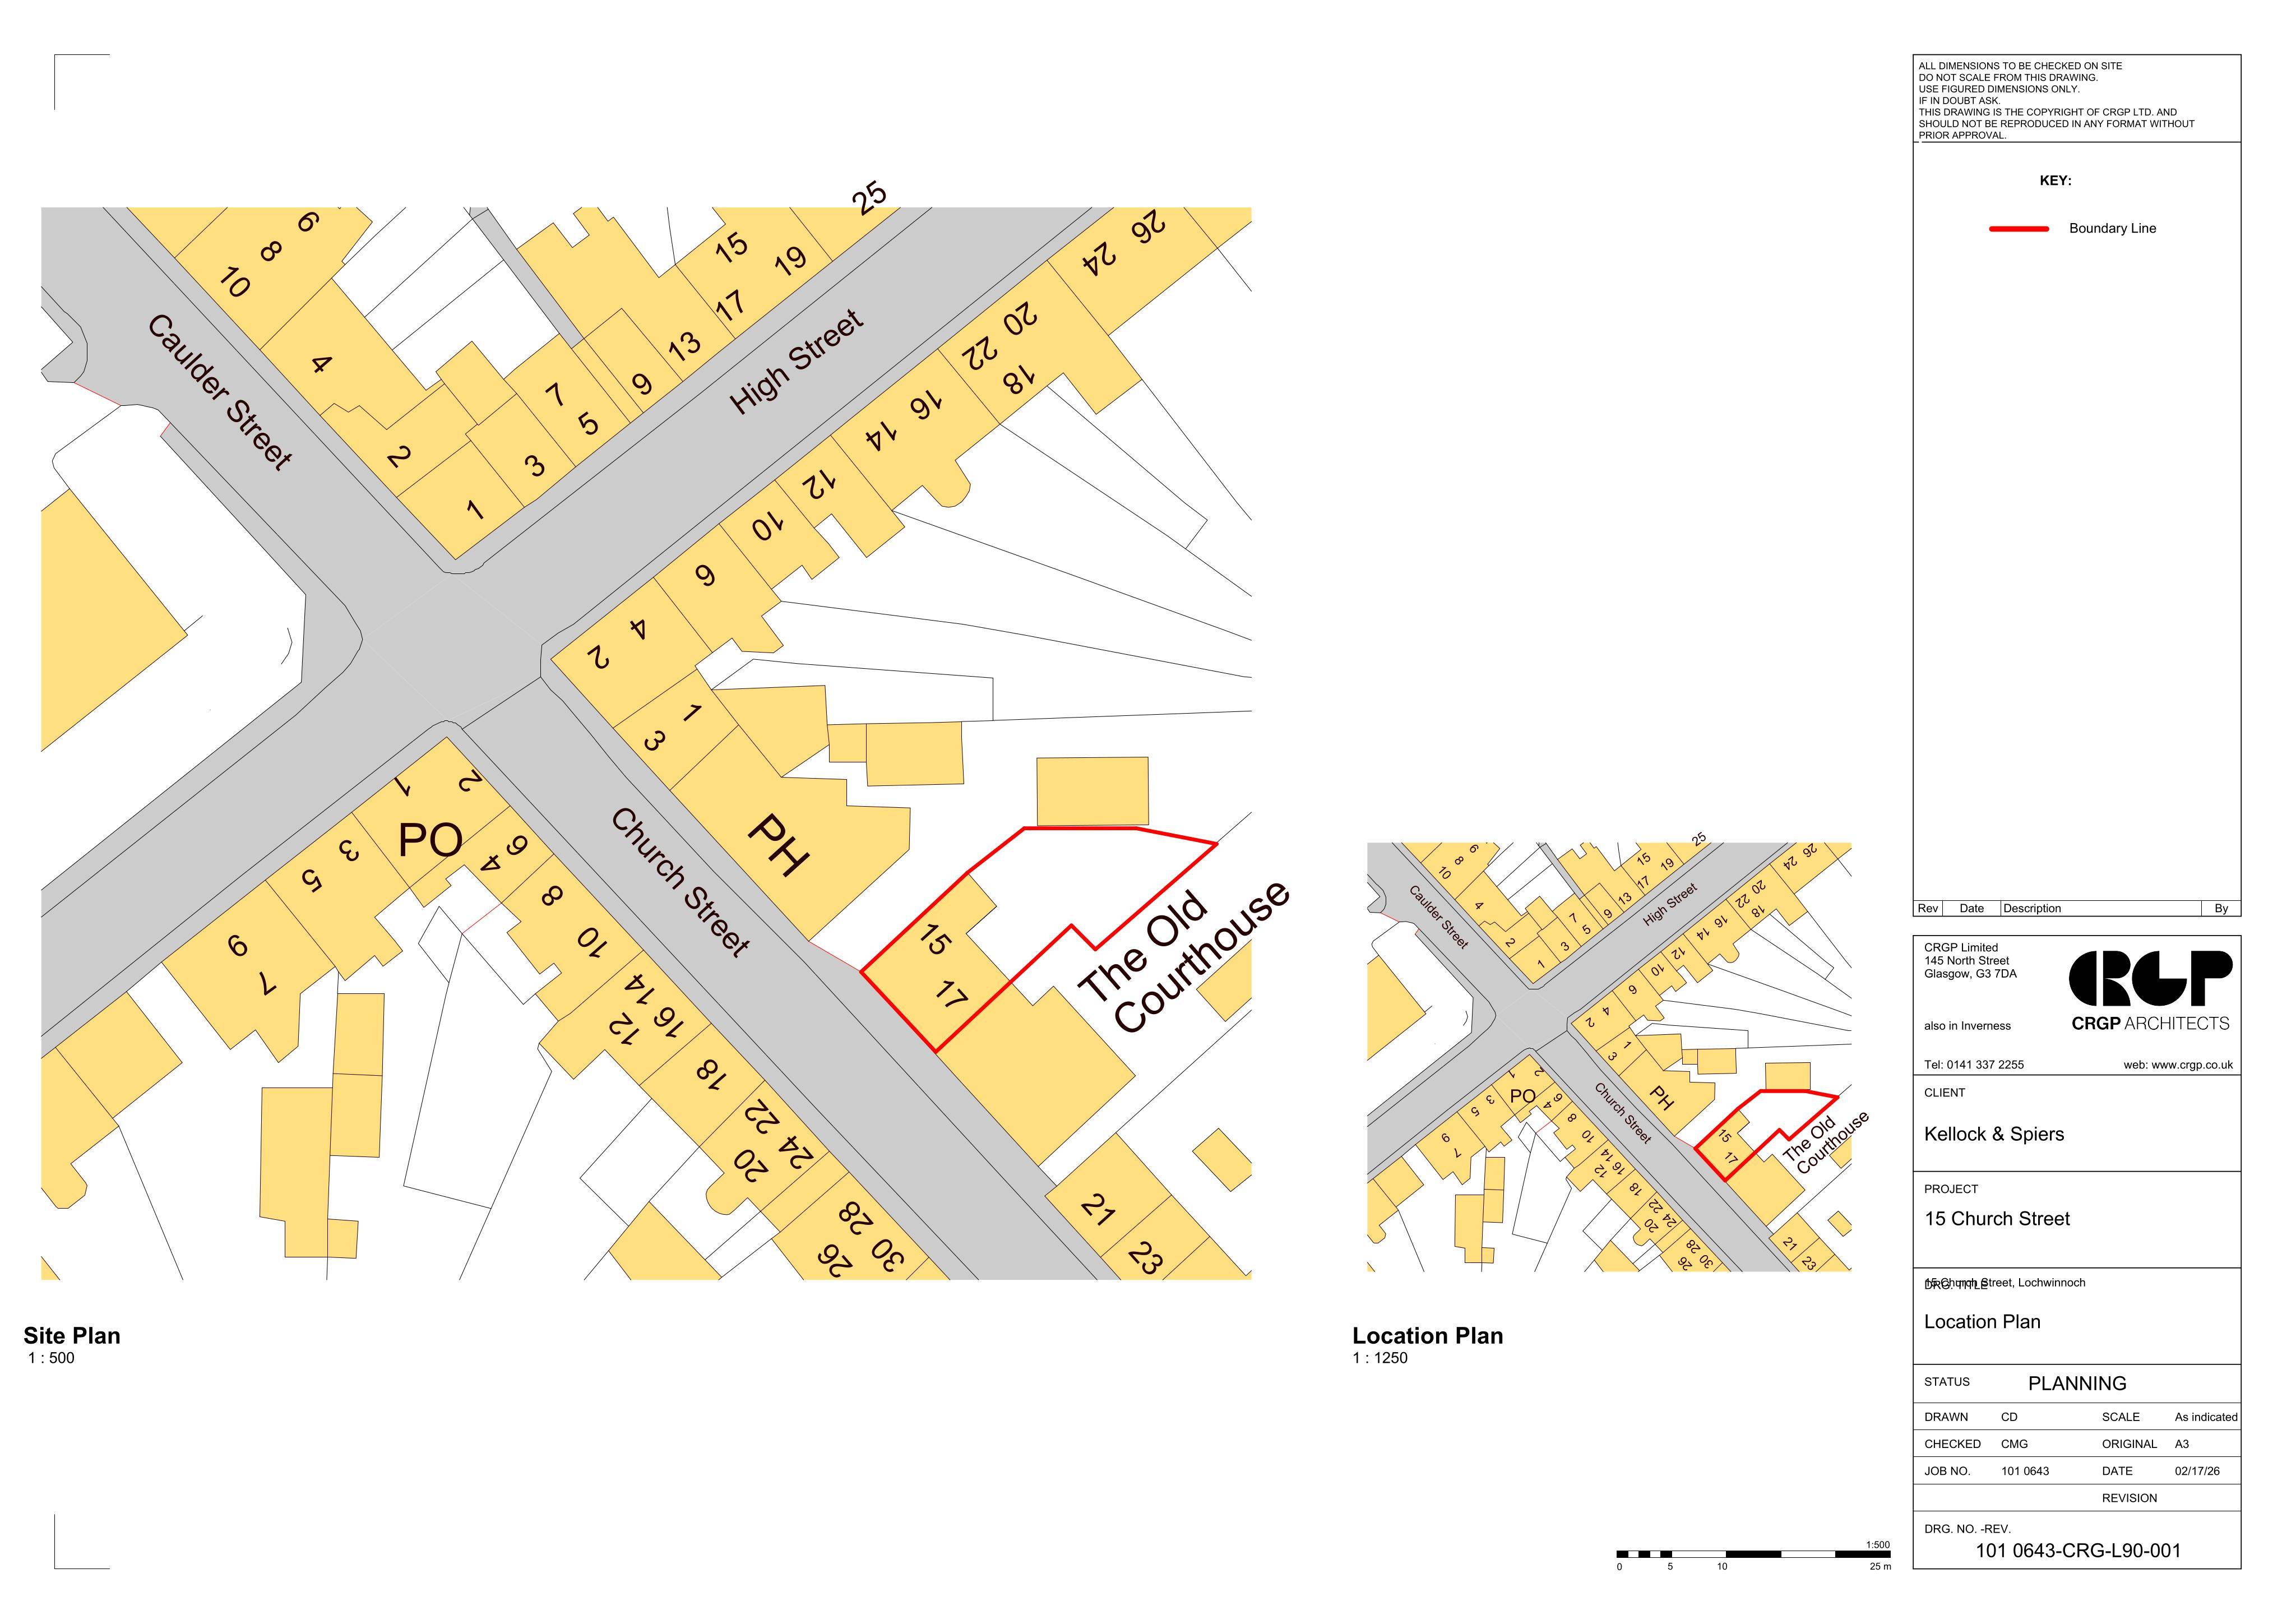Image resolution: width=2296 pixels, height=1624 pixels.
Task: Click the telephone number '0141 337 2255'
Action: (x=1985, y=1065)
